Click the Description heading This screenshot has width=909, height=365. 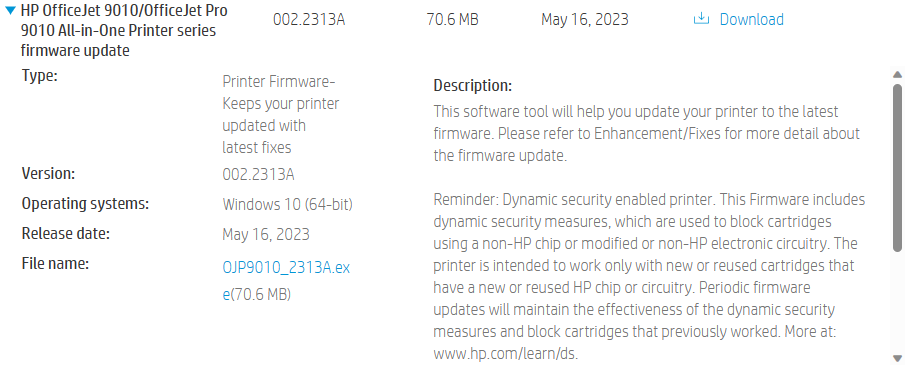coord(472,86)
